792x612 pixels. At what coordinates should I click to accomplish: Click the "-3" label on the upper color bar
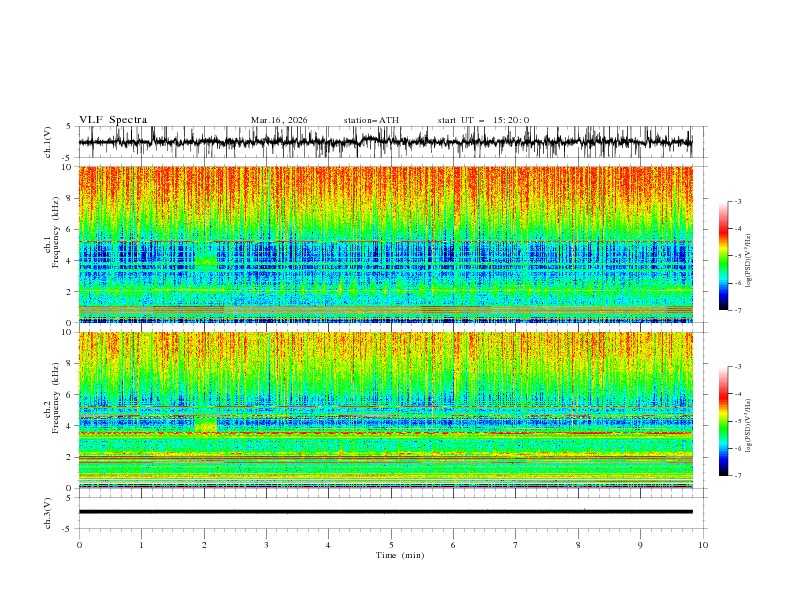pyautogui.click(x=737, y=201)
